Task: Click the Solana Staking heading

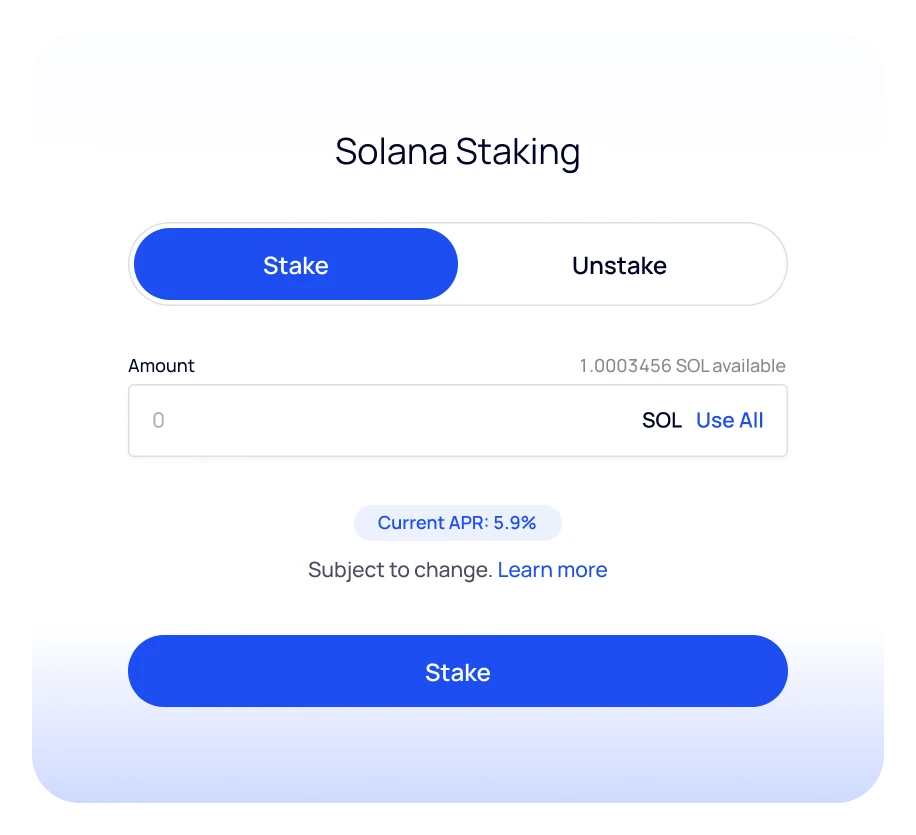Action: pos(457,152)
